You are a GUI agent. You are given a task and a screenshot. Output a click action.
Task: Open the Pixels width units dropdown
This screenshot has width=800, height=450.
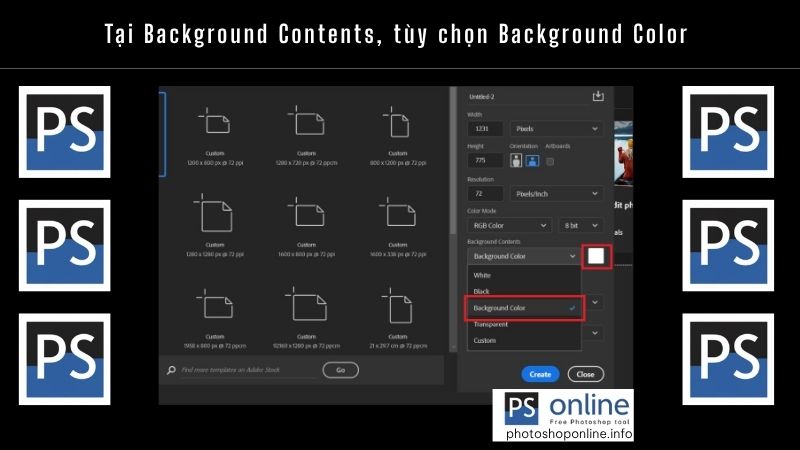[556, 129]
